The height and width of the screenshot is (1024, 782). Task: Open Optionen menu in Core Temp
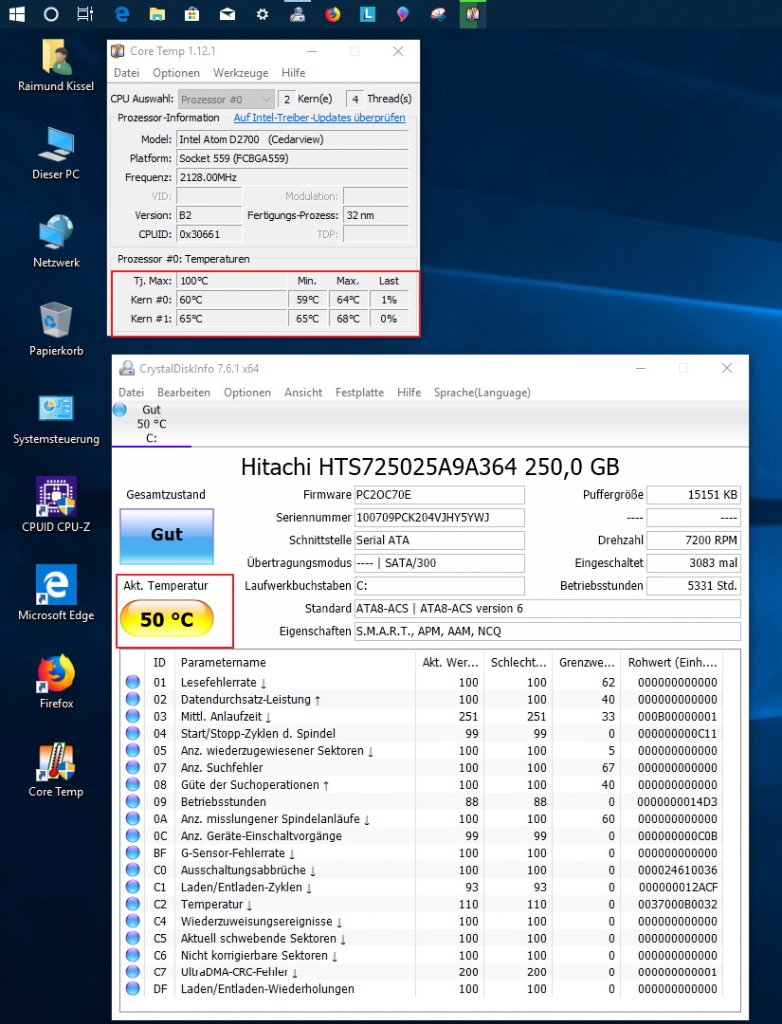pos(176,72)
